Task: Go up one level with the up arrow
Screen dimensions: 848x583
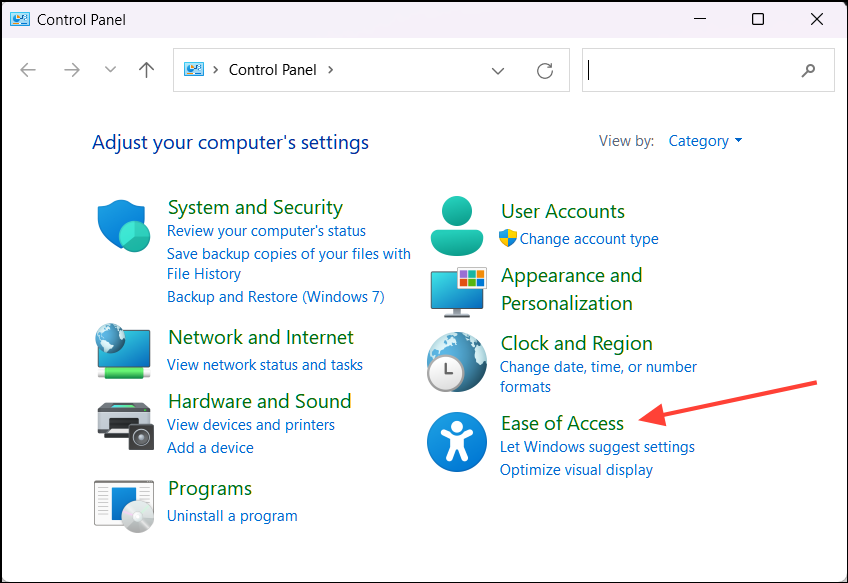Action: click(x=146, y=70)
